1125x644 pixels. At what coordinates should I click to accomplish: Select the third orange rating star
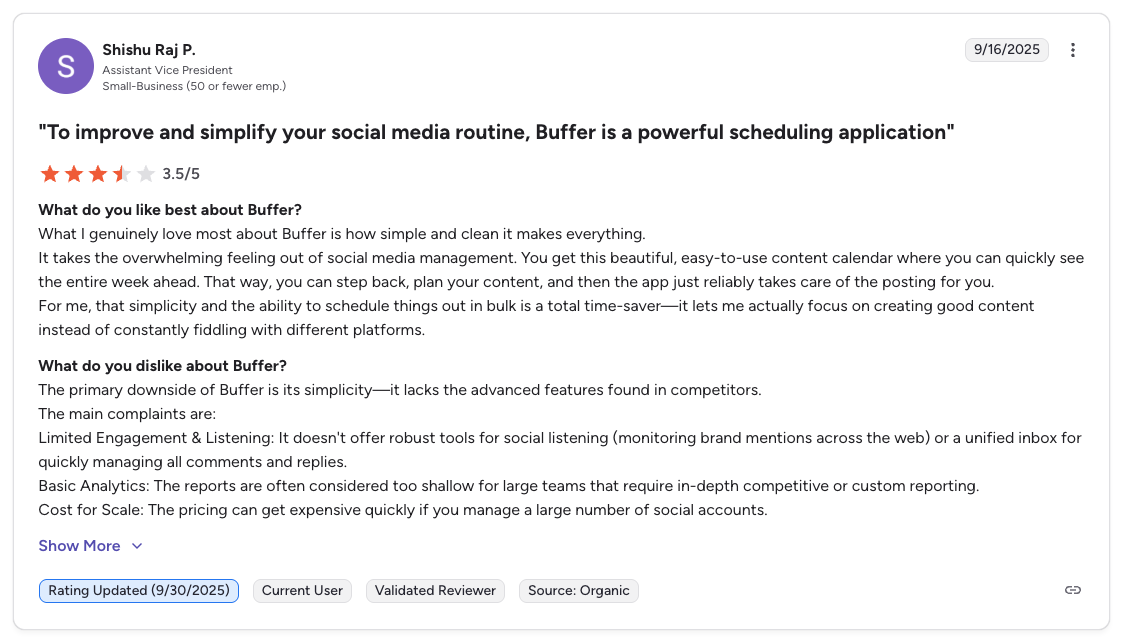point(97,173)
